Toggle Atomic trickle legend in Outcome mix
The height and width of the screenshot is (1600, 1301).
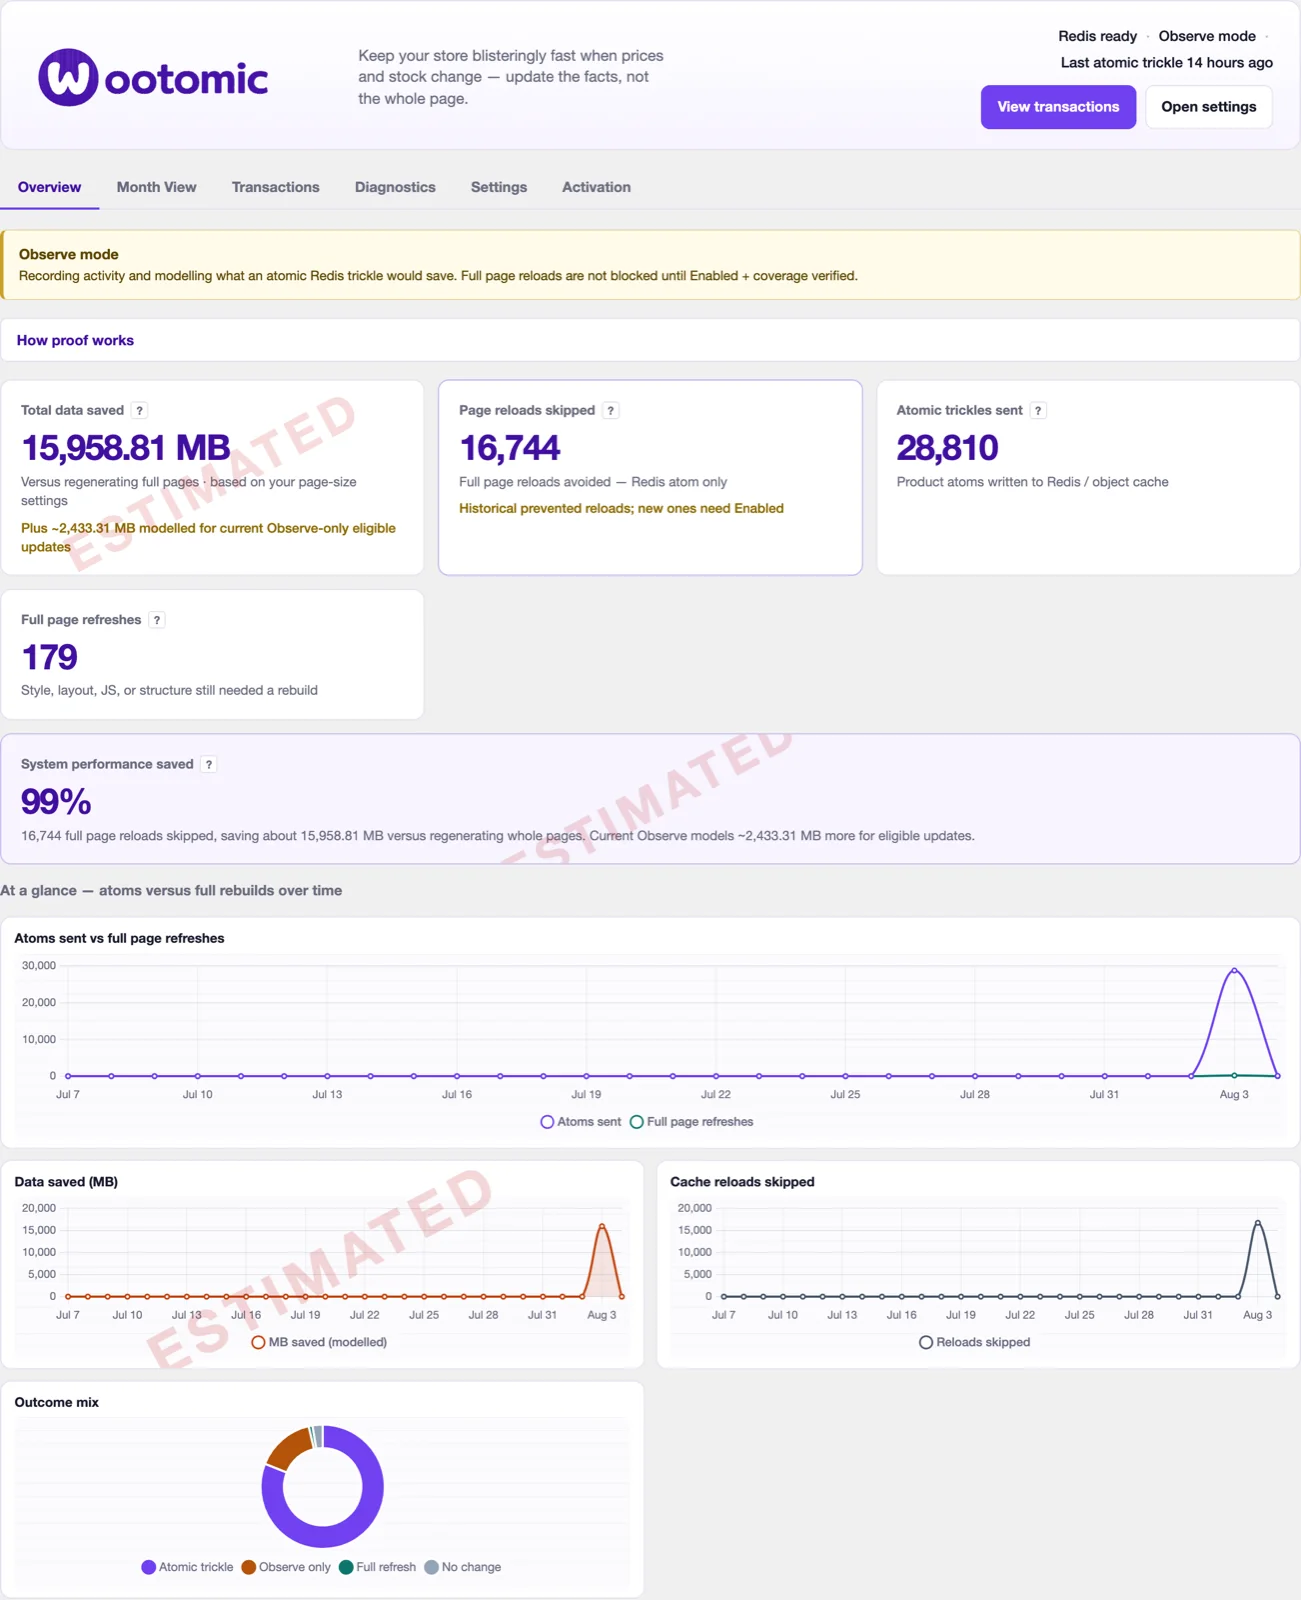(187, 1567)
